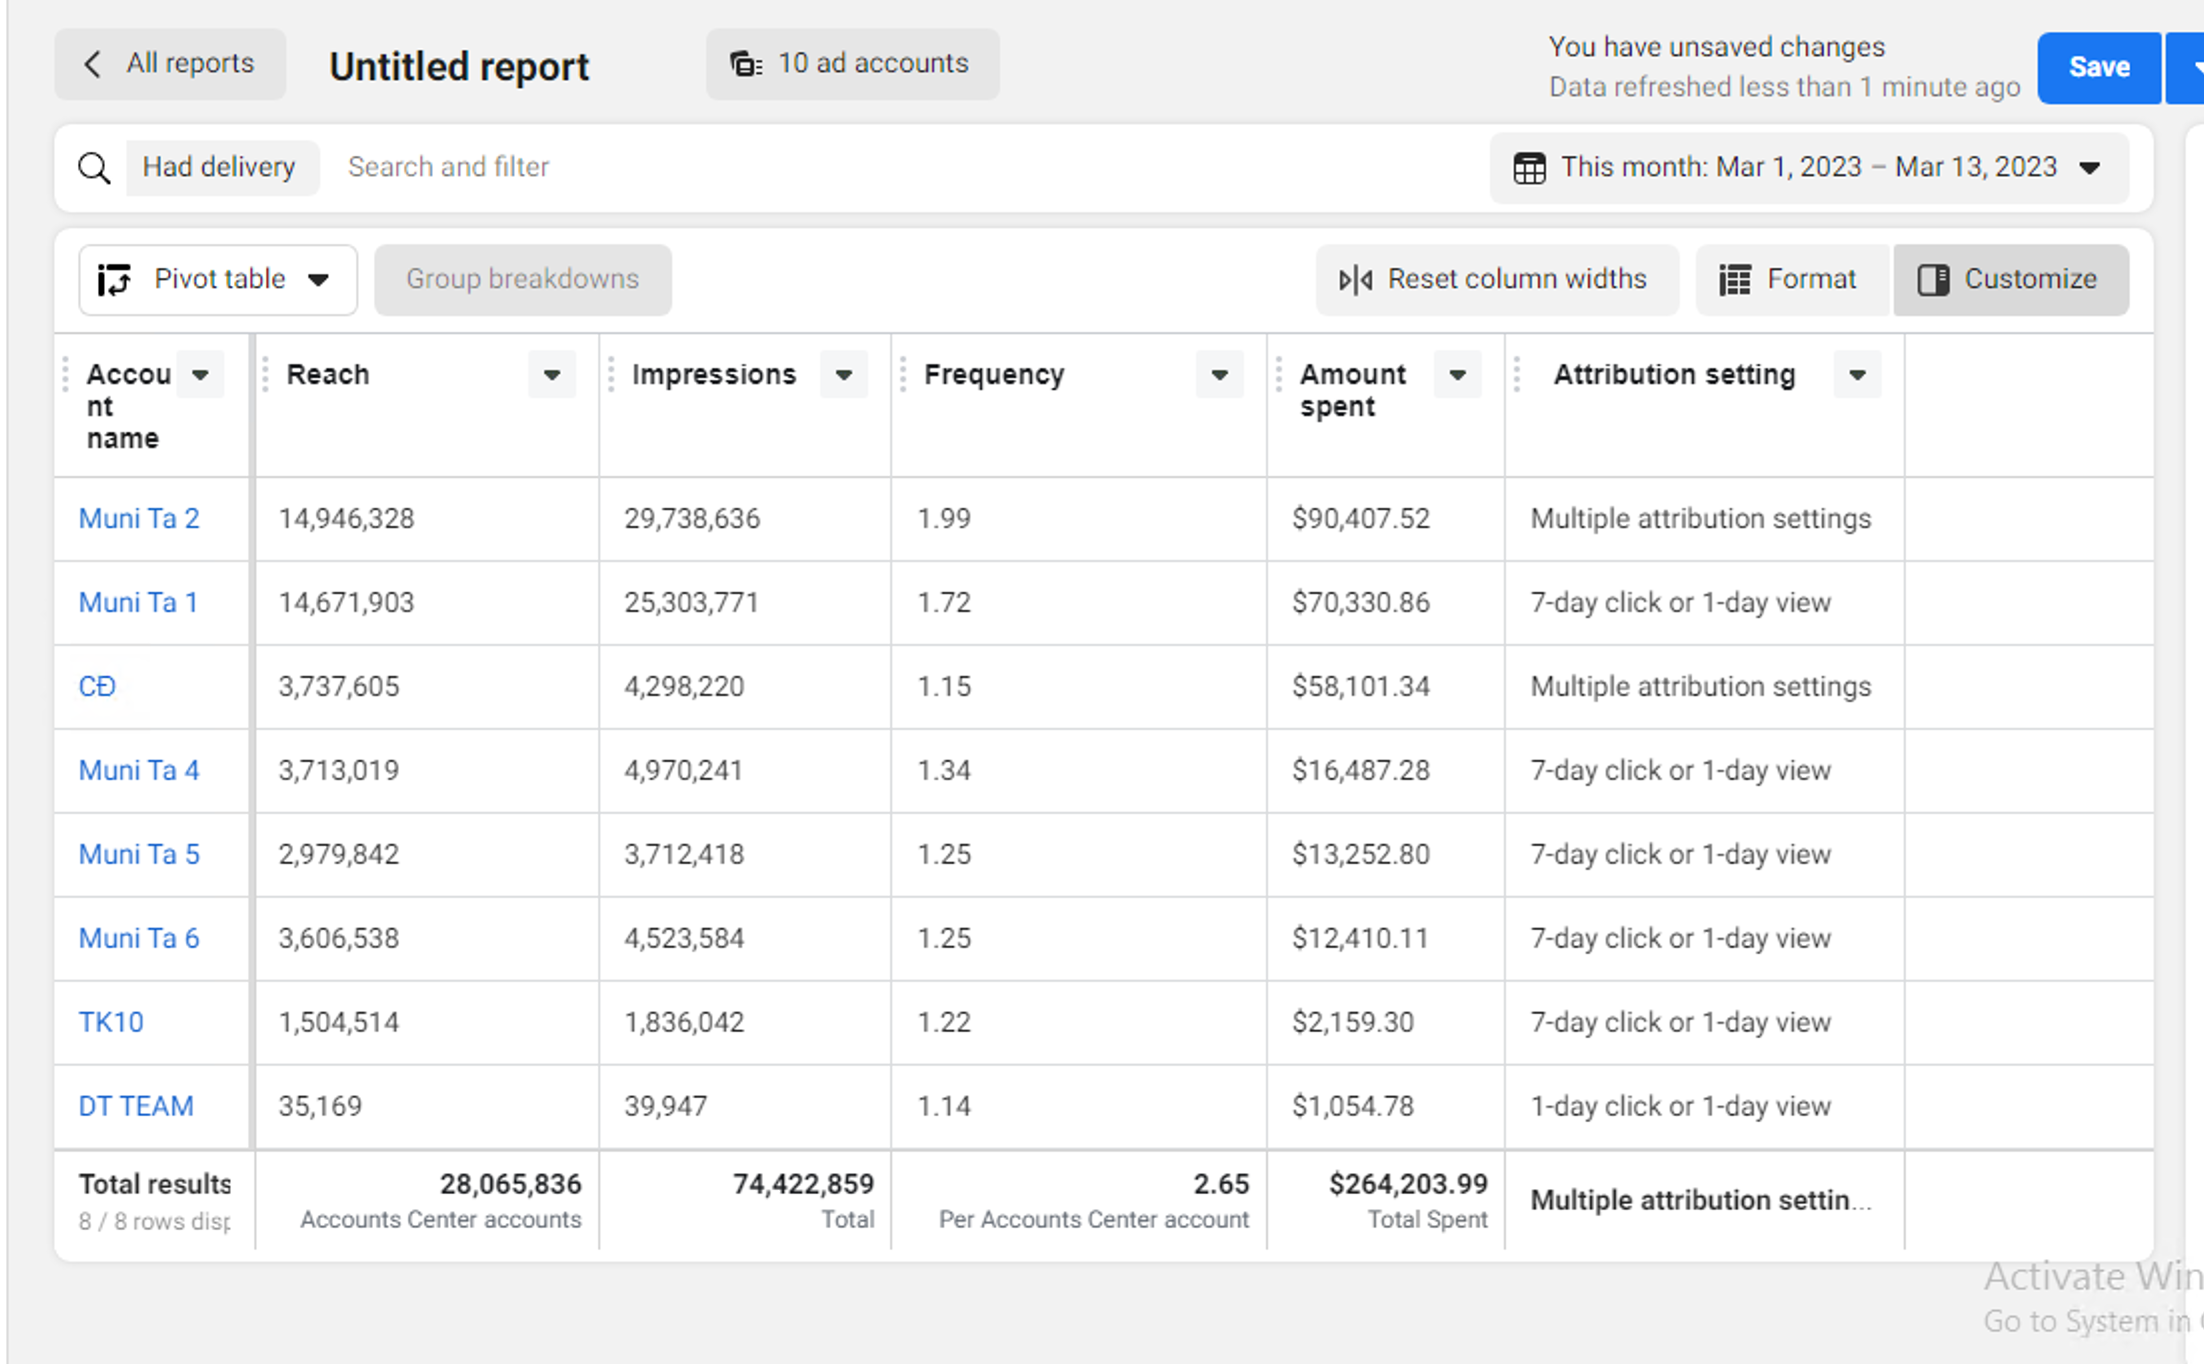
Task: Select total frequency 2.65
Action: pyautogui.click(x=1221, y=1185)
